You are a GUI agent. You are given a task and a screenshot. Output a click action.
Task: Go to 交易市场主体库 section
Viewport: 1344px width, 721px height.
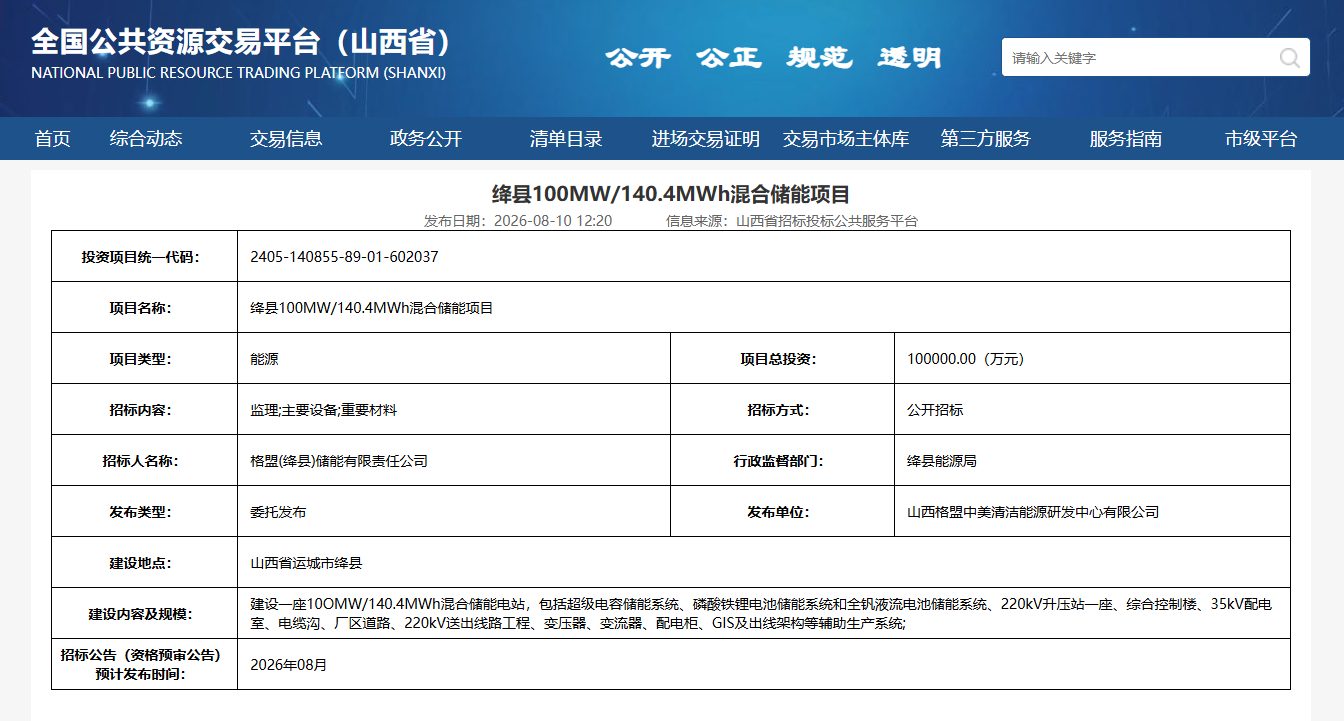(x=846, y=139)
